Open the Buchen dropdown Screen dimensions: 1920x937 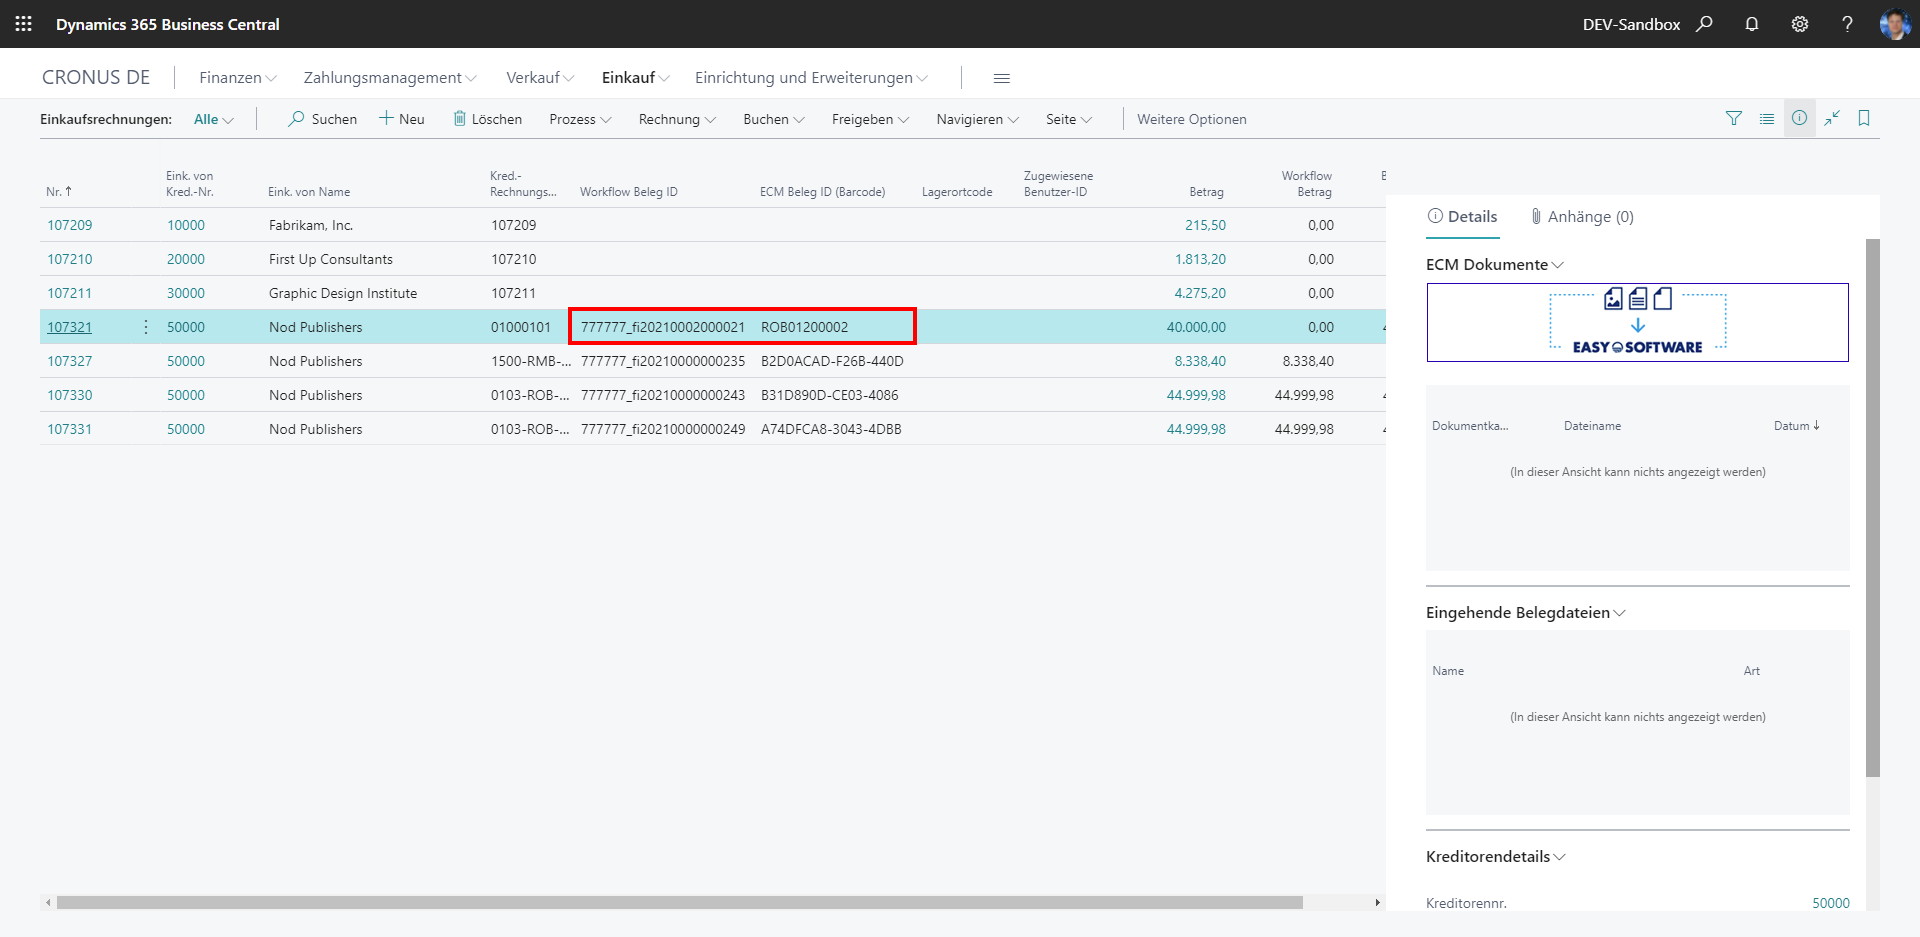click(773, 120)
